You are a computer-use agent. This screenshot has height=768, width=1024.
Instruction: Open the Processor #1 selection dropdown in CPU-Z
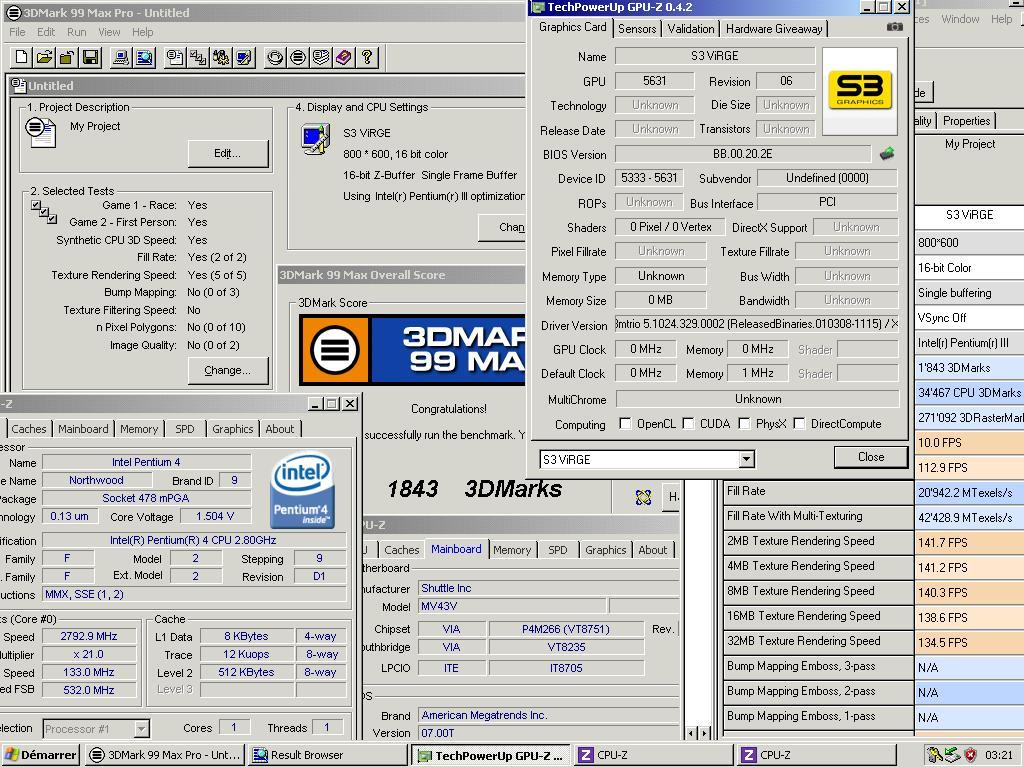point(141,728)
